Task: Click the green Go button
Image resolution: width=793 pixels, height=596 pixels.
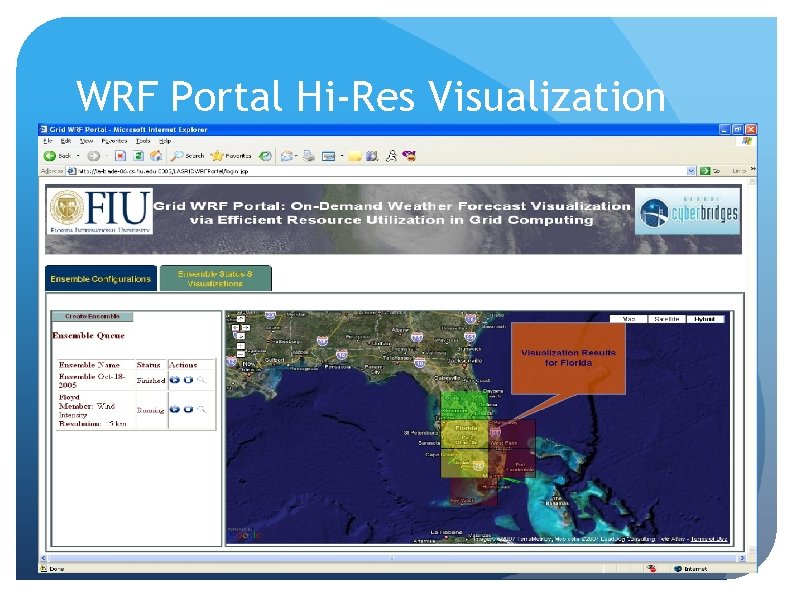Action: click(x=710, y=171)
